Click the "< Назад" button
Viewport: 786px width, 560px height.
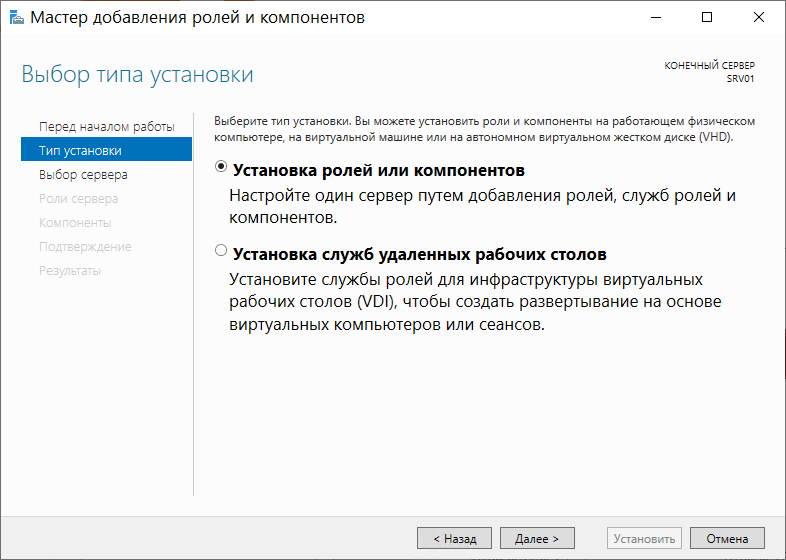(454, 538)
